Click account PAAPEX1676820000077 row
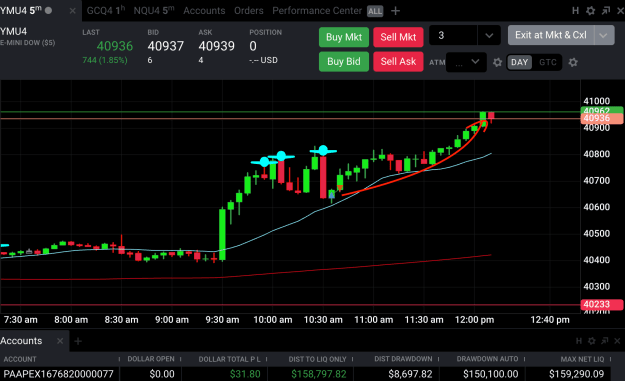Image resolution: width=625 pixels, height=381 pixels. tap(59, 374)
